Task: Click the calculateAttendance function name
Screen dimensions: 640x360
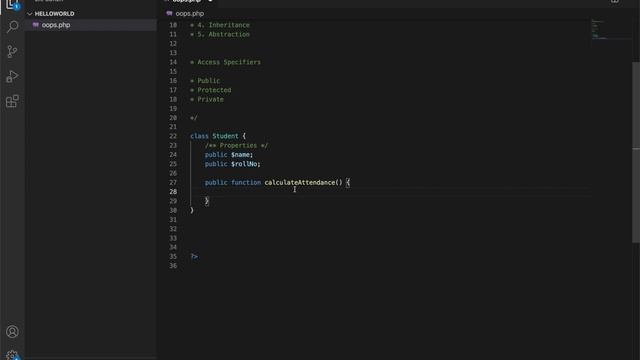Action: coord(300,182)
